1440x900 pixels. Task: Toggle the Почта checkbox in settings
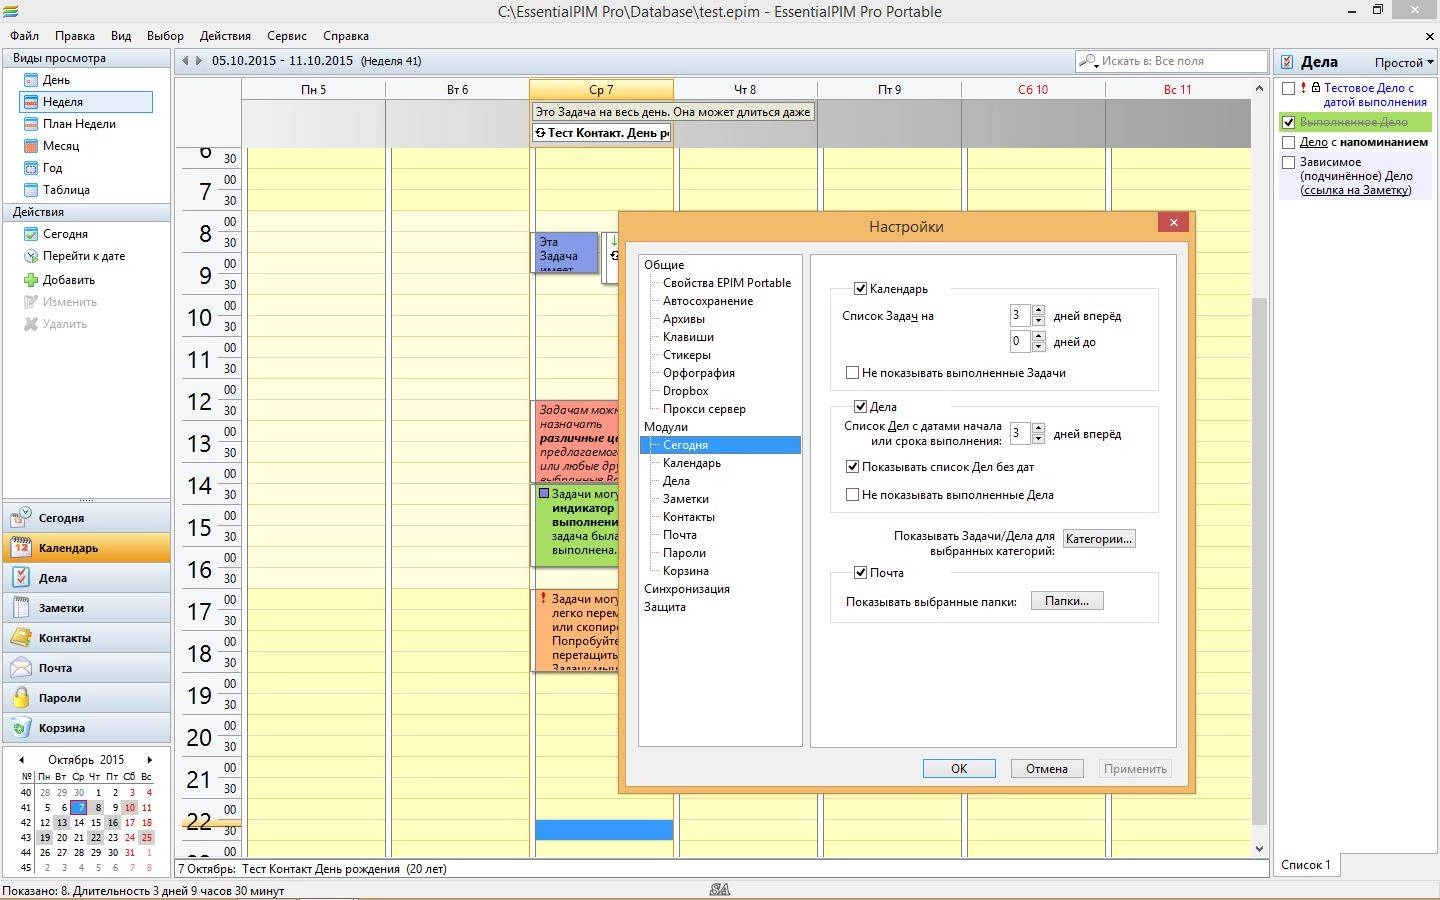coord(860,573)
